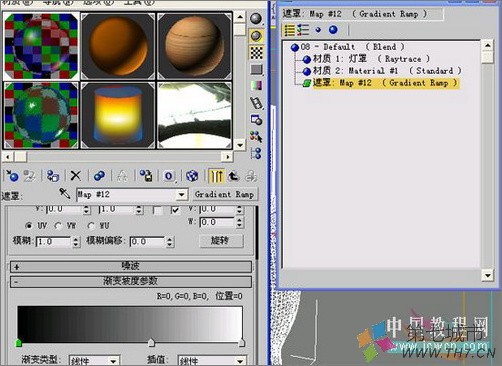Click the Gradient Ramp type button
Image resolution: width=502 pixels, height=366 pixels.
click(x=224, y=194)
